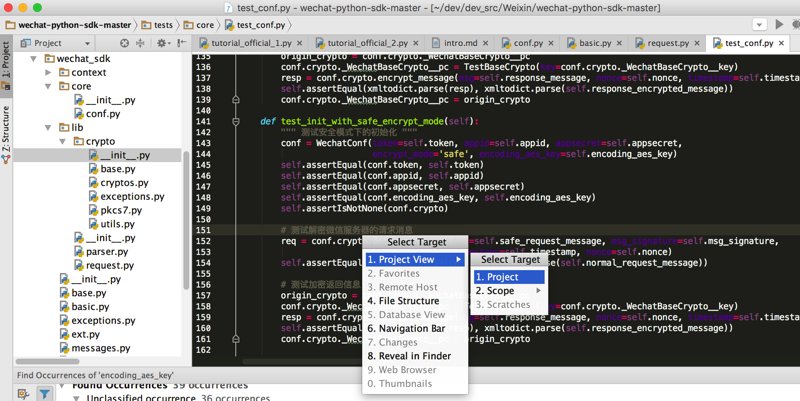Collapse the wechat_sdk folder arrow
Image resolution: width=800 pixels, height=401 pixels.
coord(33,59)
